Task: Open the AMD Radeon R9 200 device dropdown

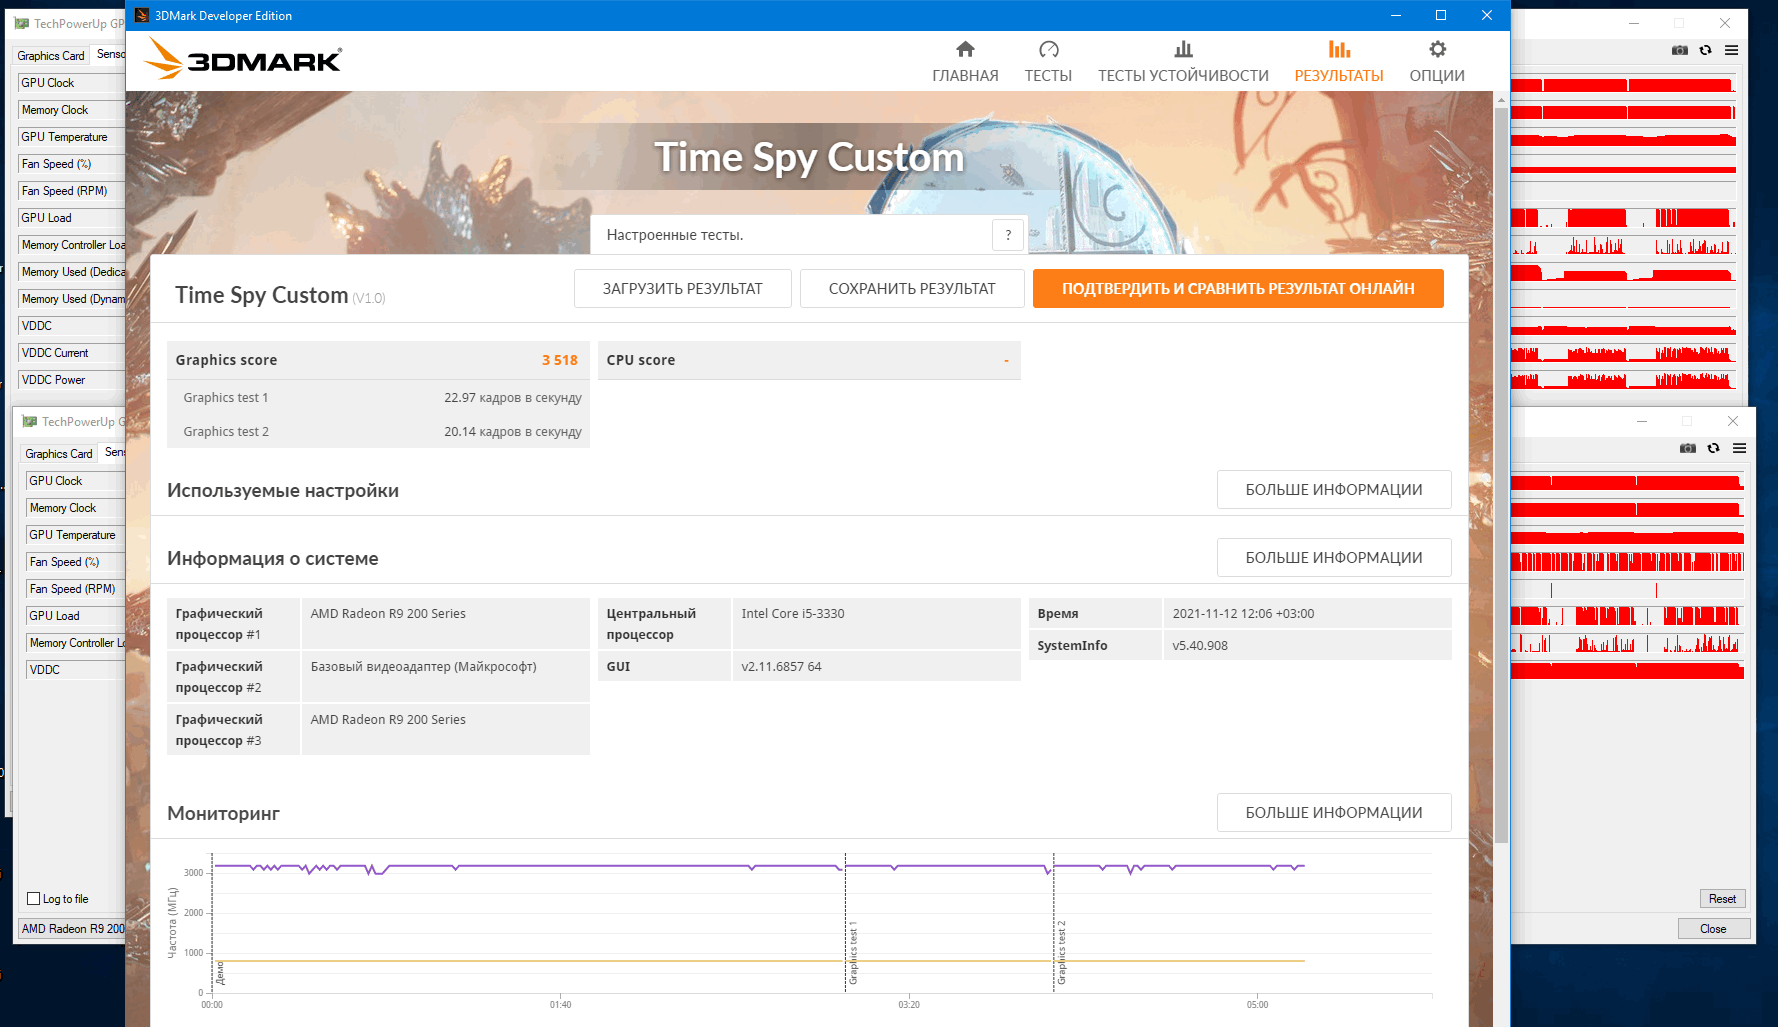Action: coord(73,929)
